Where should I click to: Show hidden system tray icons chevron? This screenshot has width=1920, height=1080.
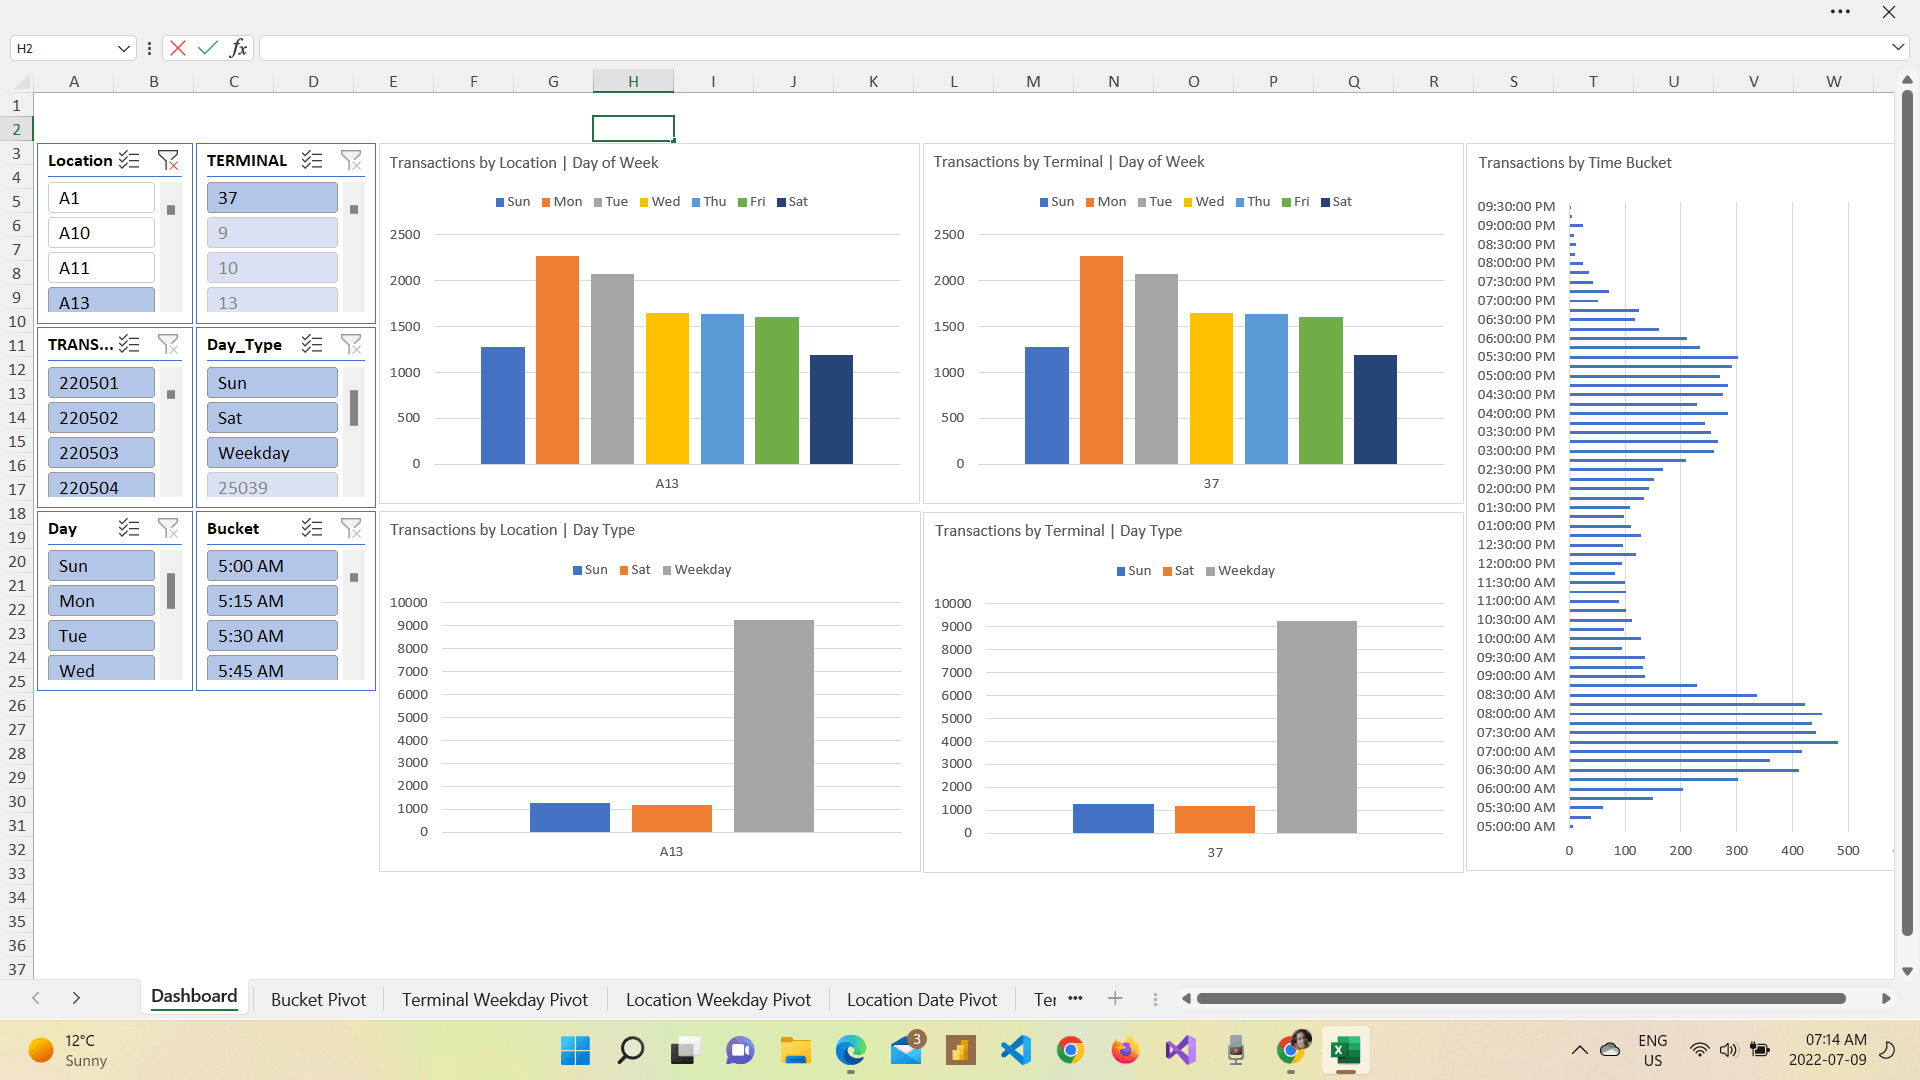1579,1050
